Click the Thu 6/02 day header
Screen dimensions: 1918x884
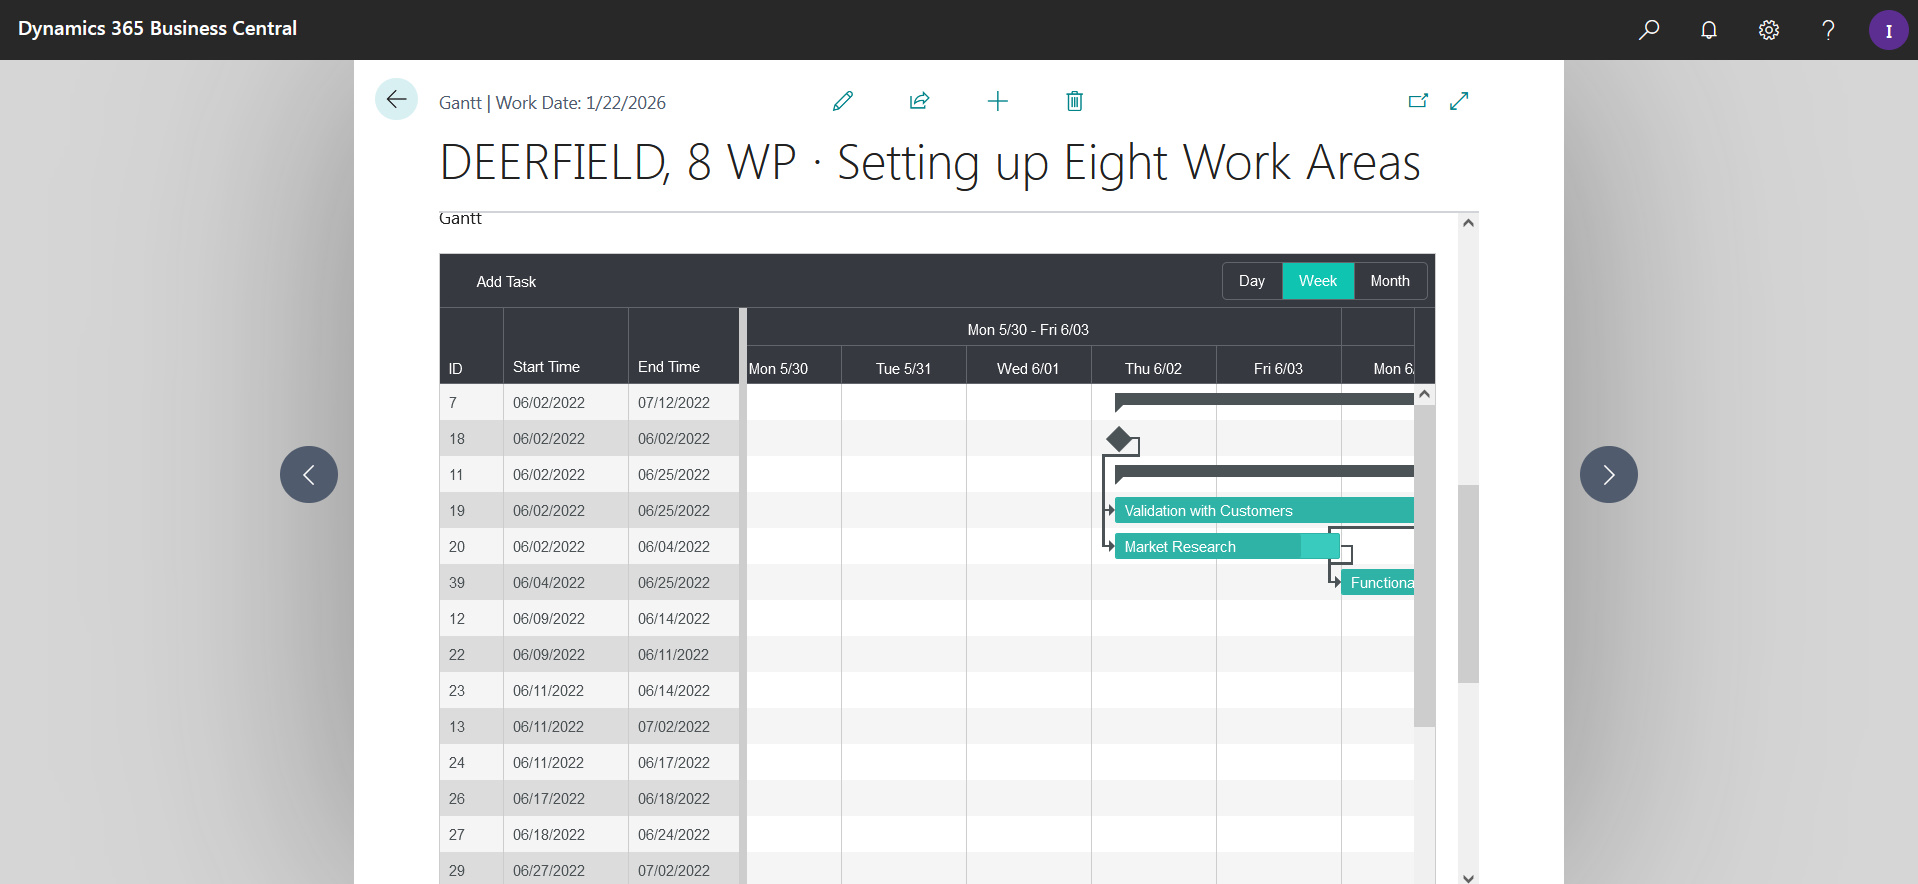1154,366
